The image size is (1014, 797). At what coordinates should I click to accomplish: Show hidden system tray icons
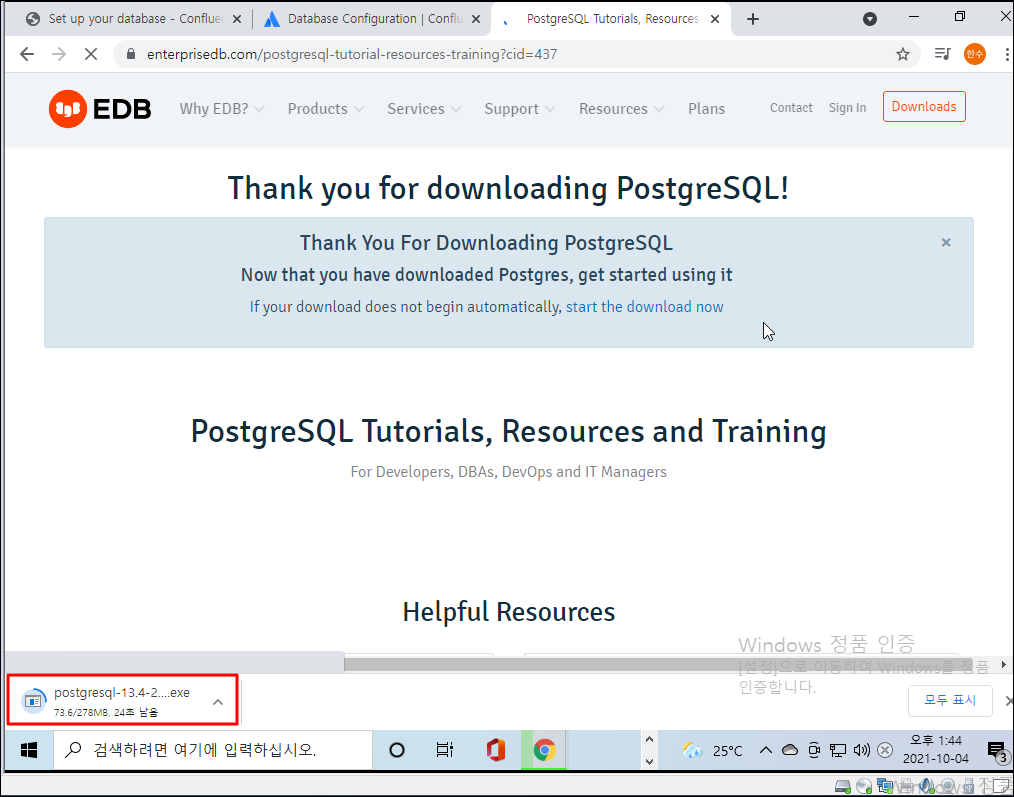(x=766, y=750)
